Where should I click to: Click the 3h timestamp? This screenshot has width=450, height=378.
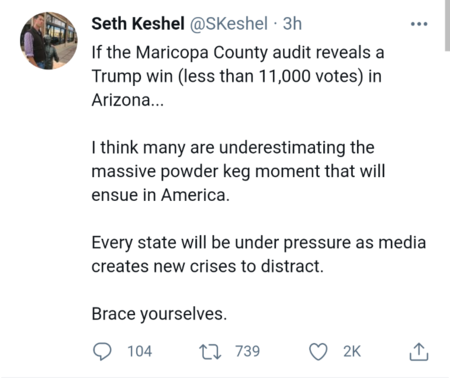[x=292, y=24]
